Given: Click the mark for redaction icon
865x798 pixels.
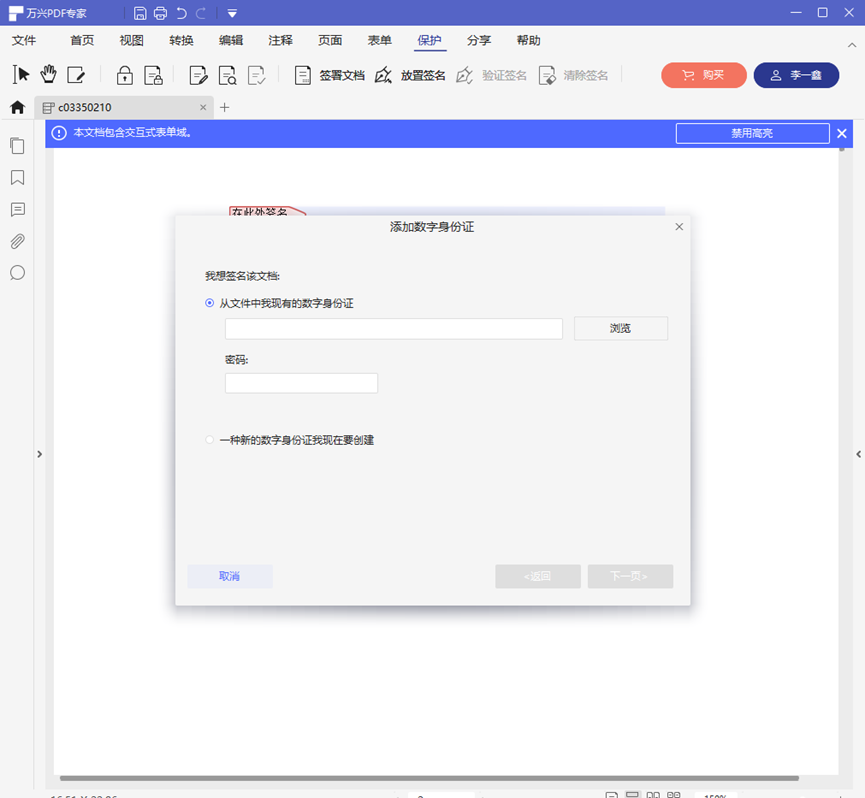Looking at the screenshot, I should [x=199, y=75].
